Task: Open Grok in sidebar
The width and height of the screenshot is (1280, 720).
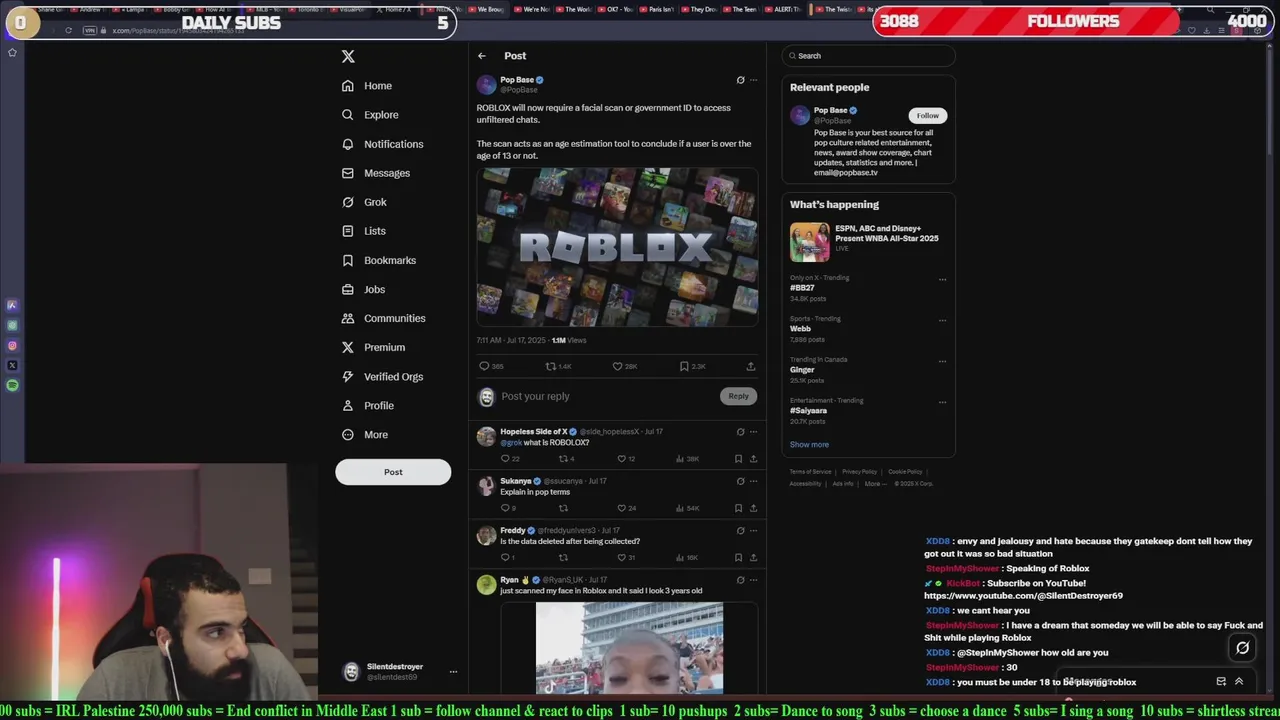Action: (x=364, y=202)
